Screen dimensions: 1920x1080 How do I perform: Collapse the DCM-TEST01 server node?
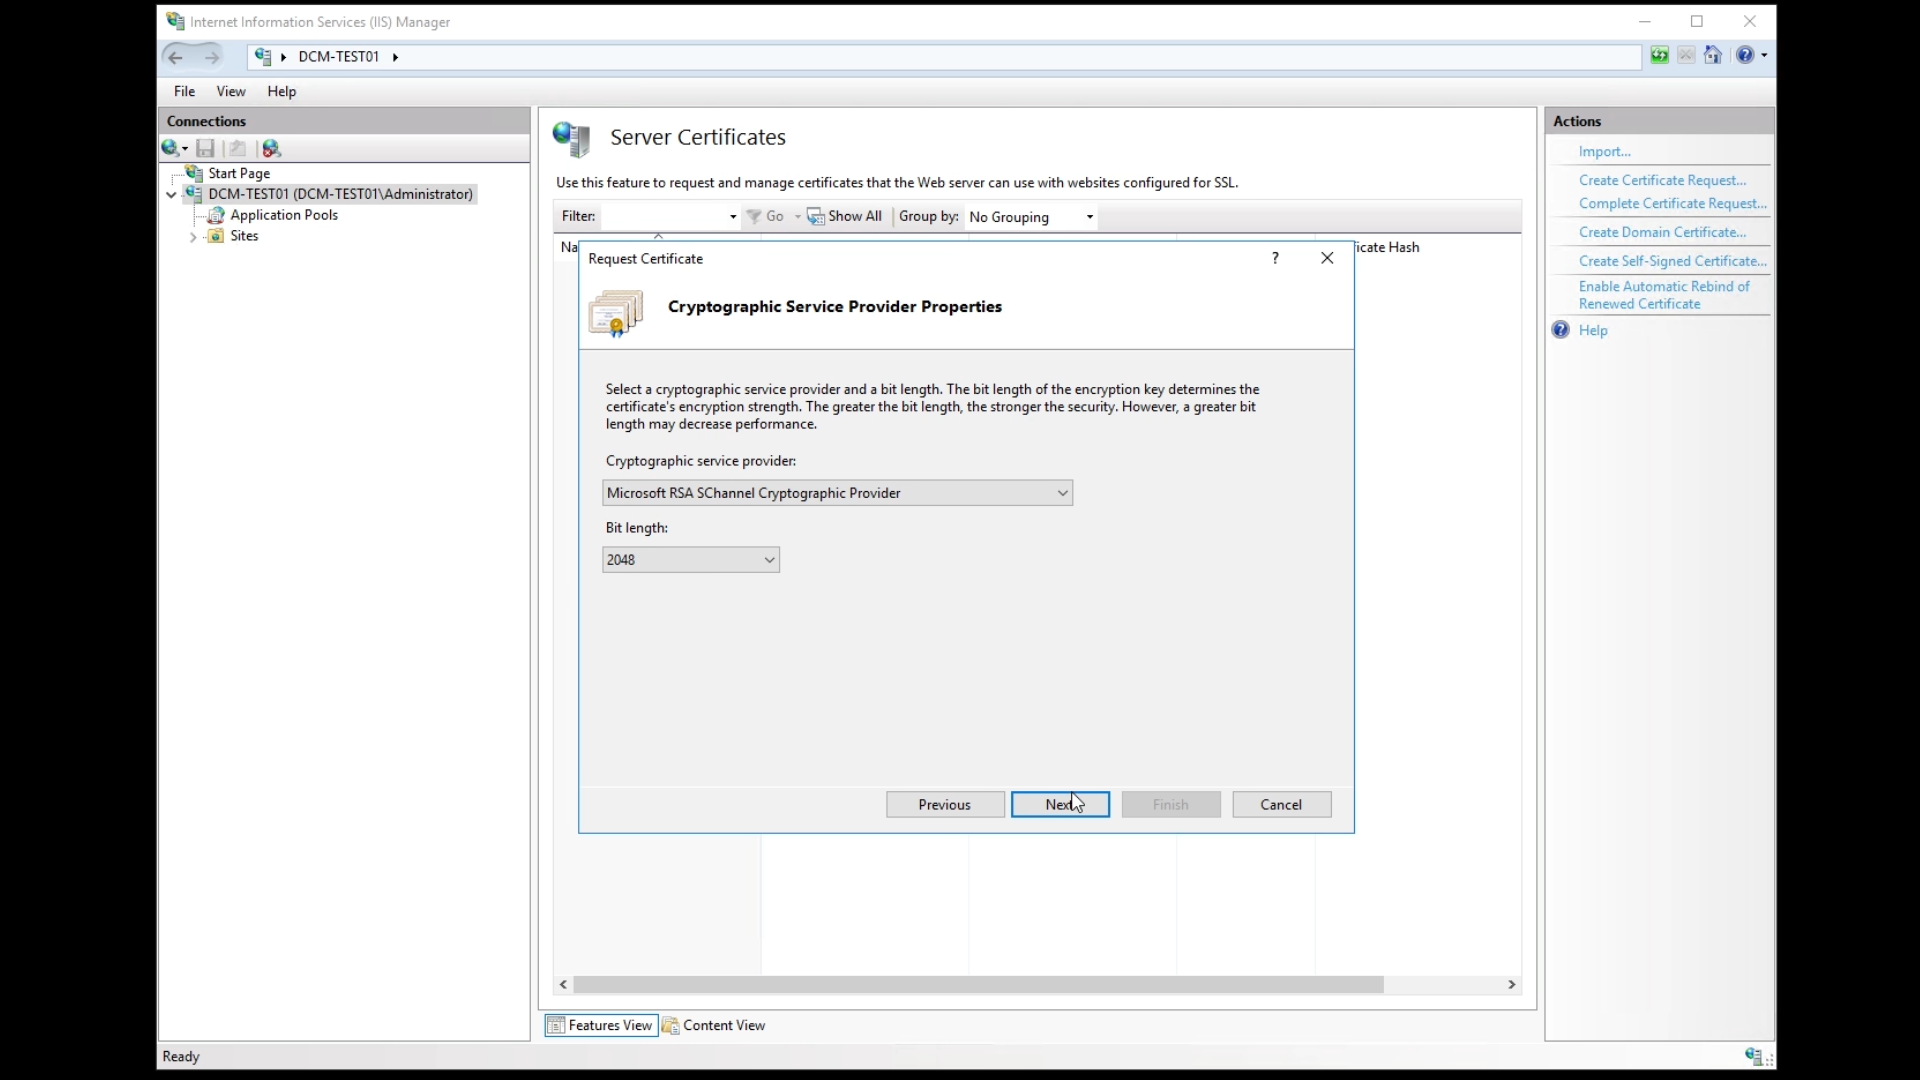(171, 195)
